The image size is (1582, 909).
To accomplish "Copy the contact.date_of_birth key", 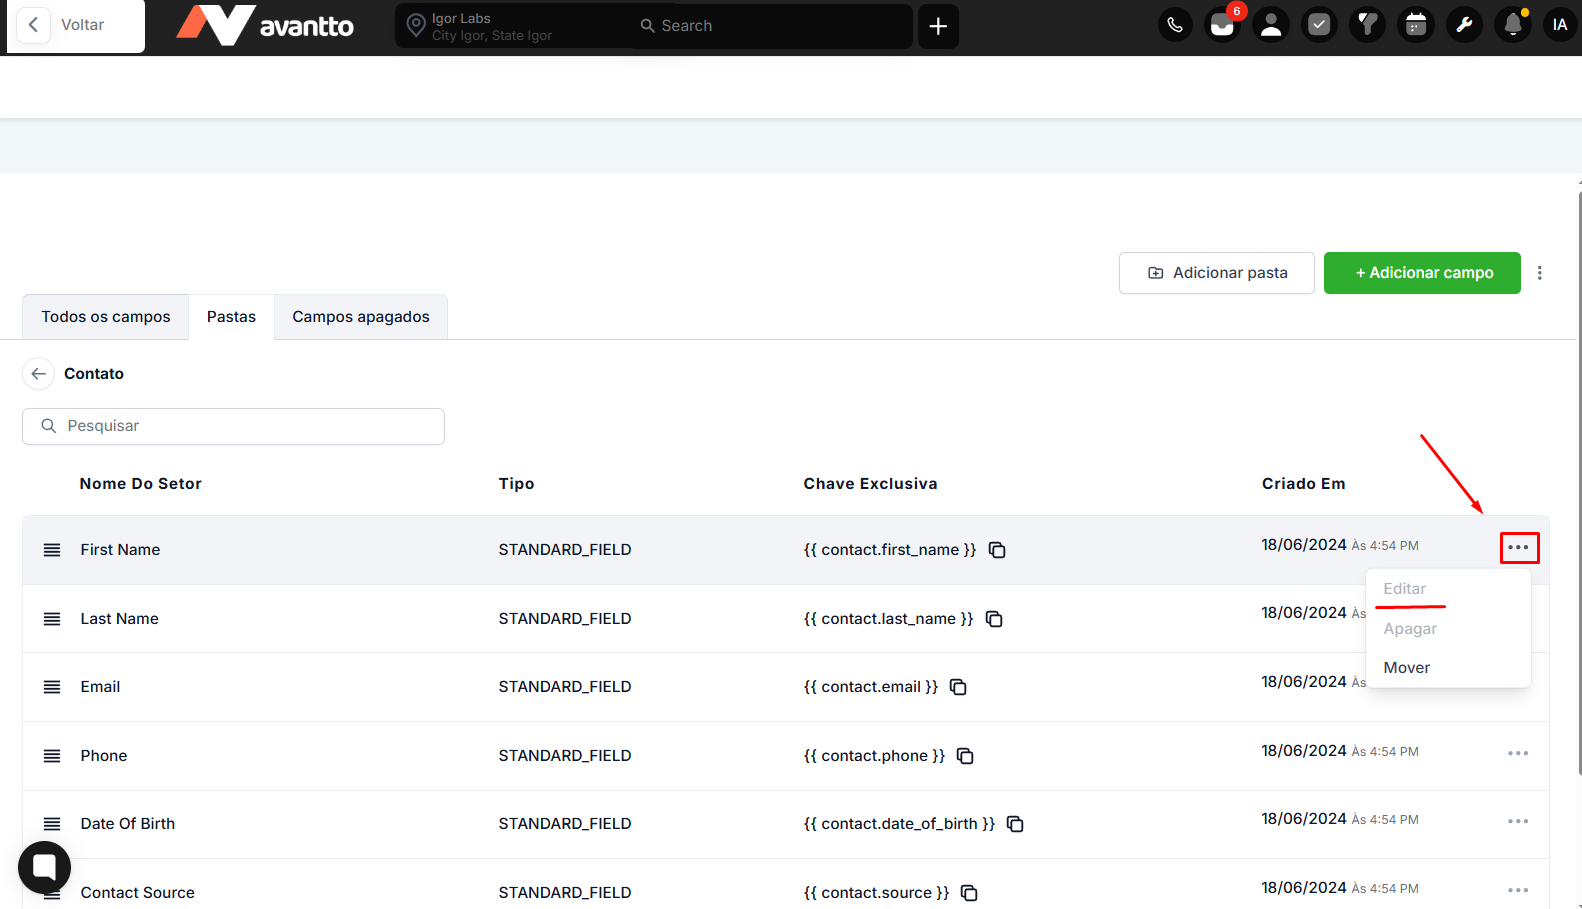I will pos(1015,824).
